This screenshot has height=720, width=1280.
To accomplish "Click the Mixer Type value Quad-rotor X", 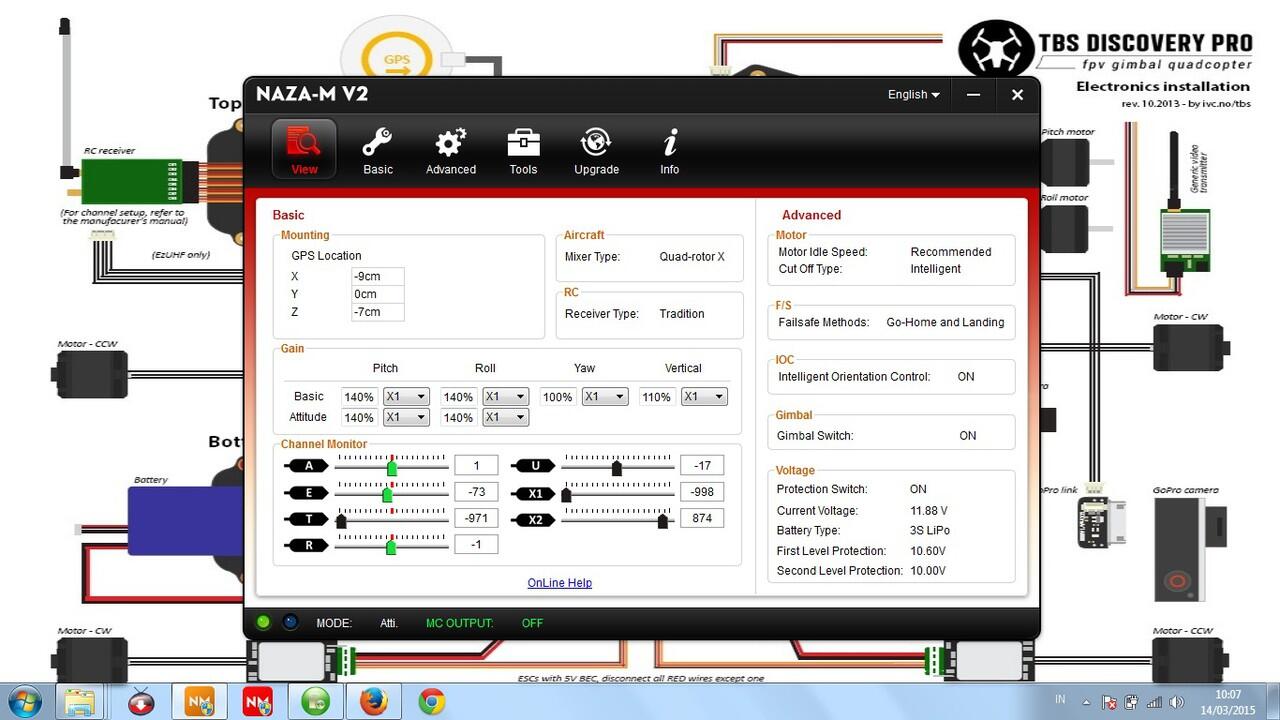I will [692, 257].
